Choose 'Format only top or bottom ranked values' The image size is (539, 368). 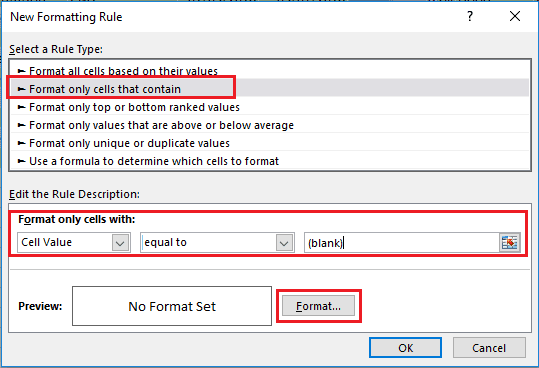[x=270, y=107]
